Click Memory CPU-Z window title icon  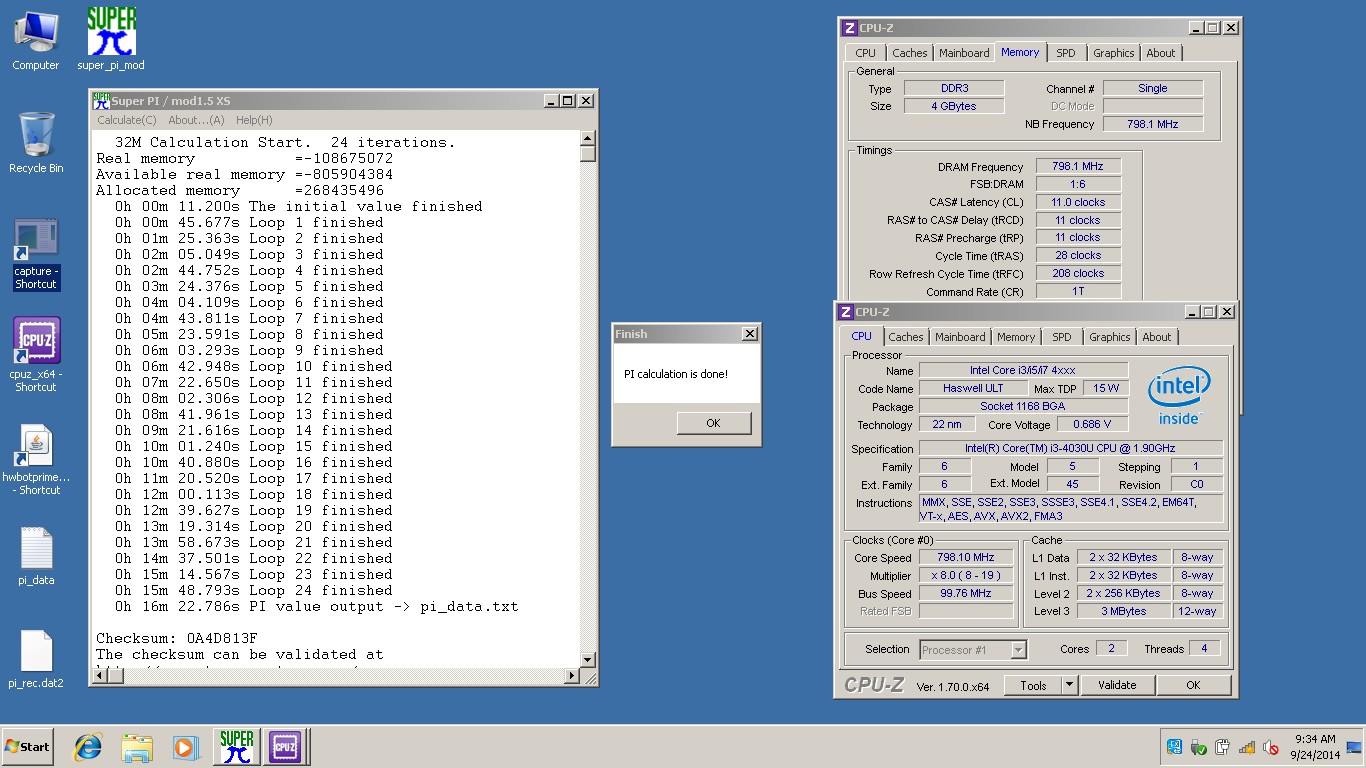click(x=850, y=28)
